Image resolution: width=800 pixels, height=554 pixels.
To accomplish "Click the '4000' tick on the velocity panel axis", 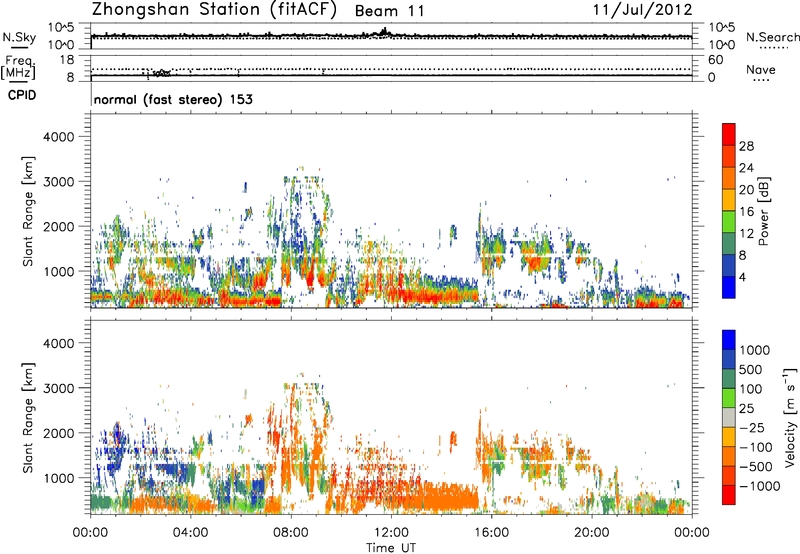I will (x=59, y=343).
